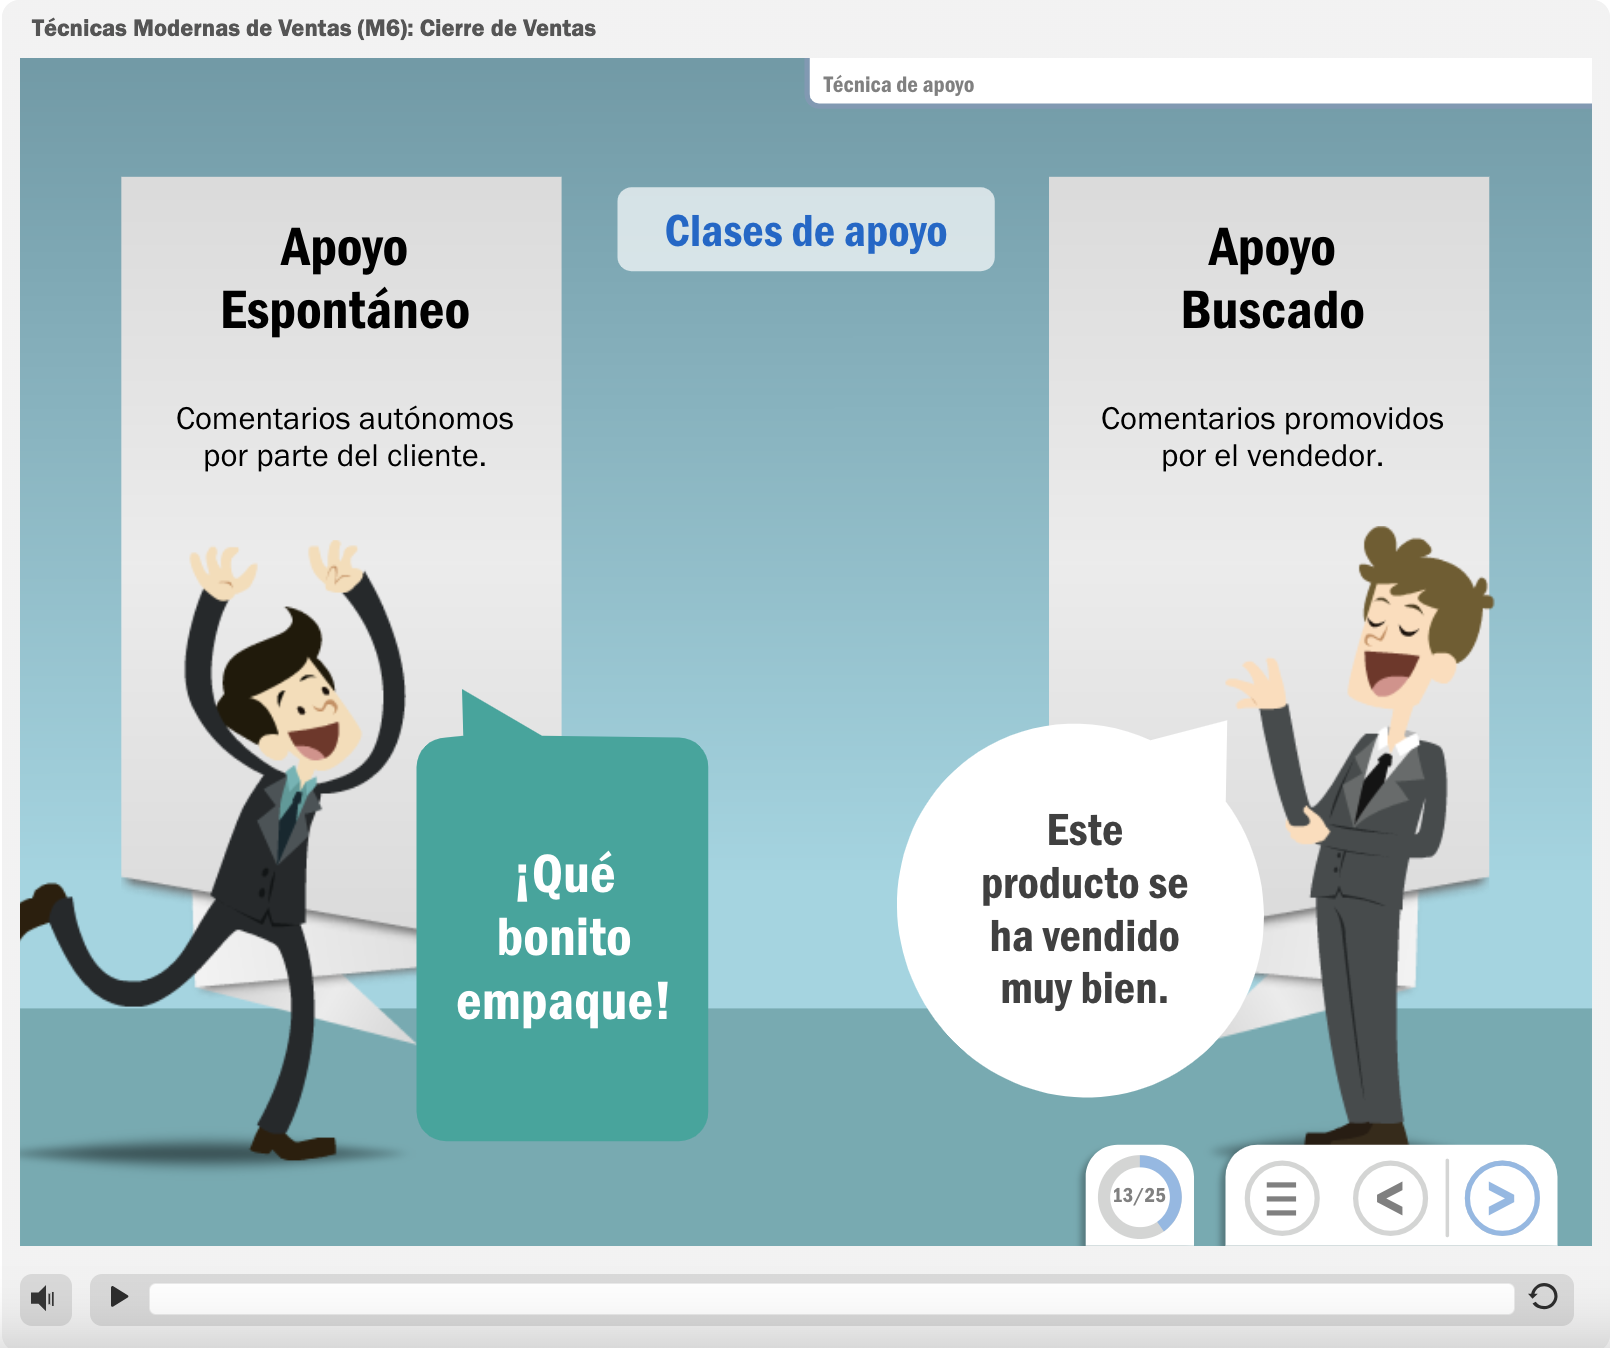The height and width of the screenshot is (1348, 1610).
Task: Open the hamburger menu of slides
Action: 1281,1198
